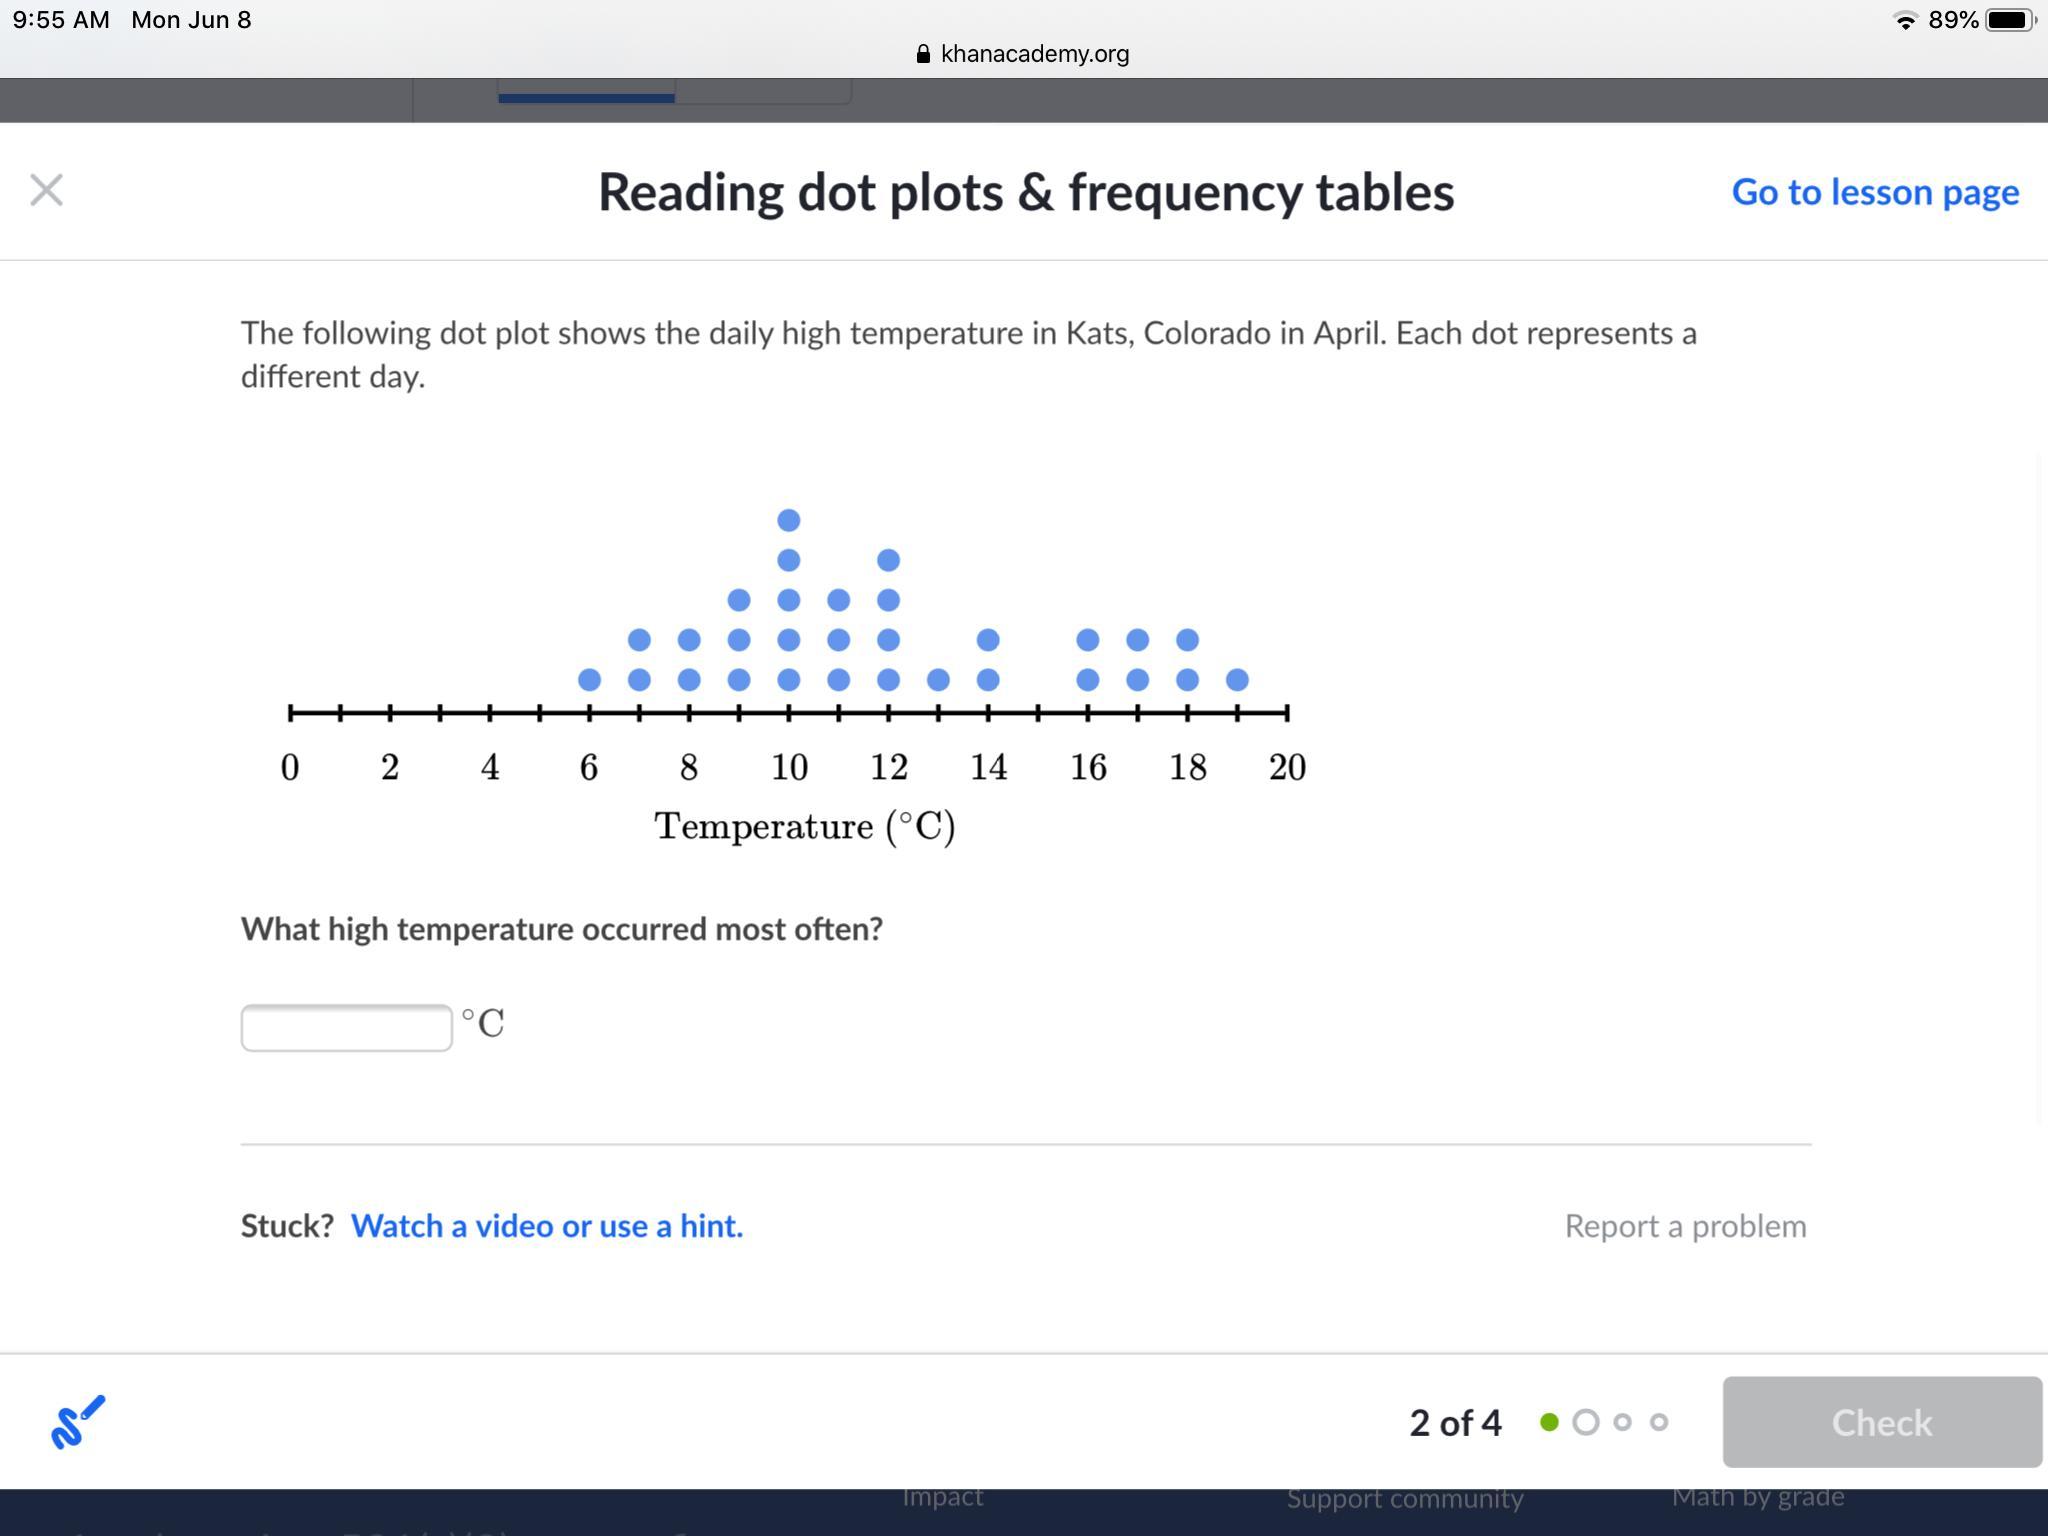Click Report a problem
Image resolution: width=2048 pixels, height=1536 pixels.
1685,1226
